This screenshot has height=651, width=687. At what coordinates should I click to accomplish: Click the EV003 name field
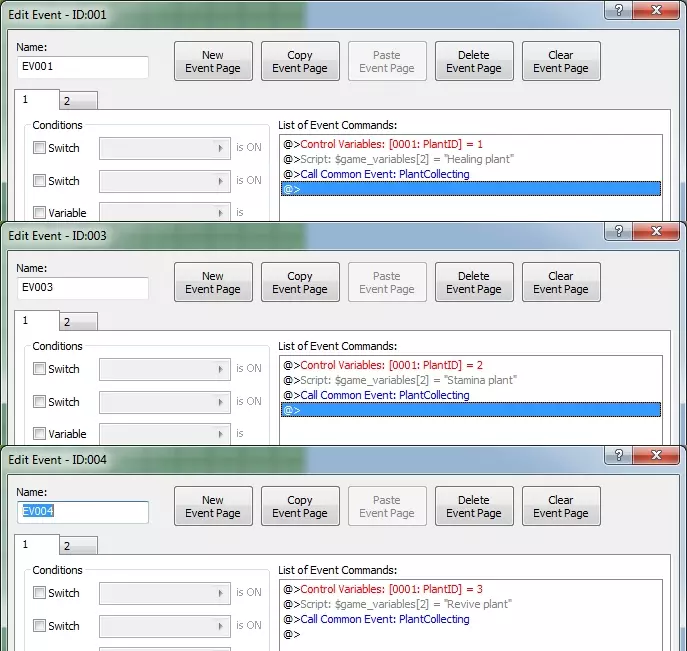83,288
